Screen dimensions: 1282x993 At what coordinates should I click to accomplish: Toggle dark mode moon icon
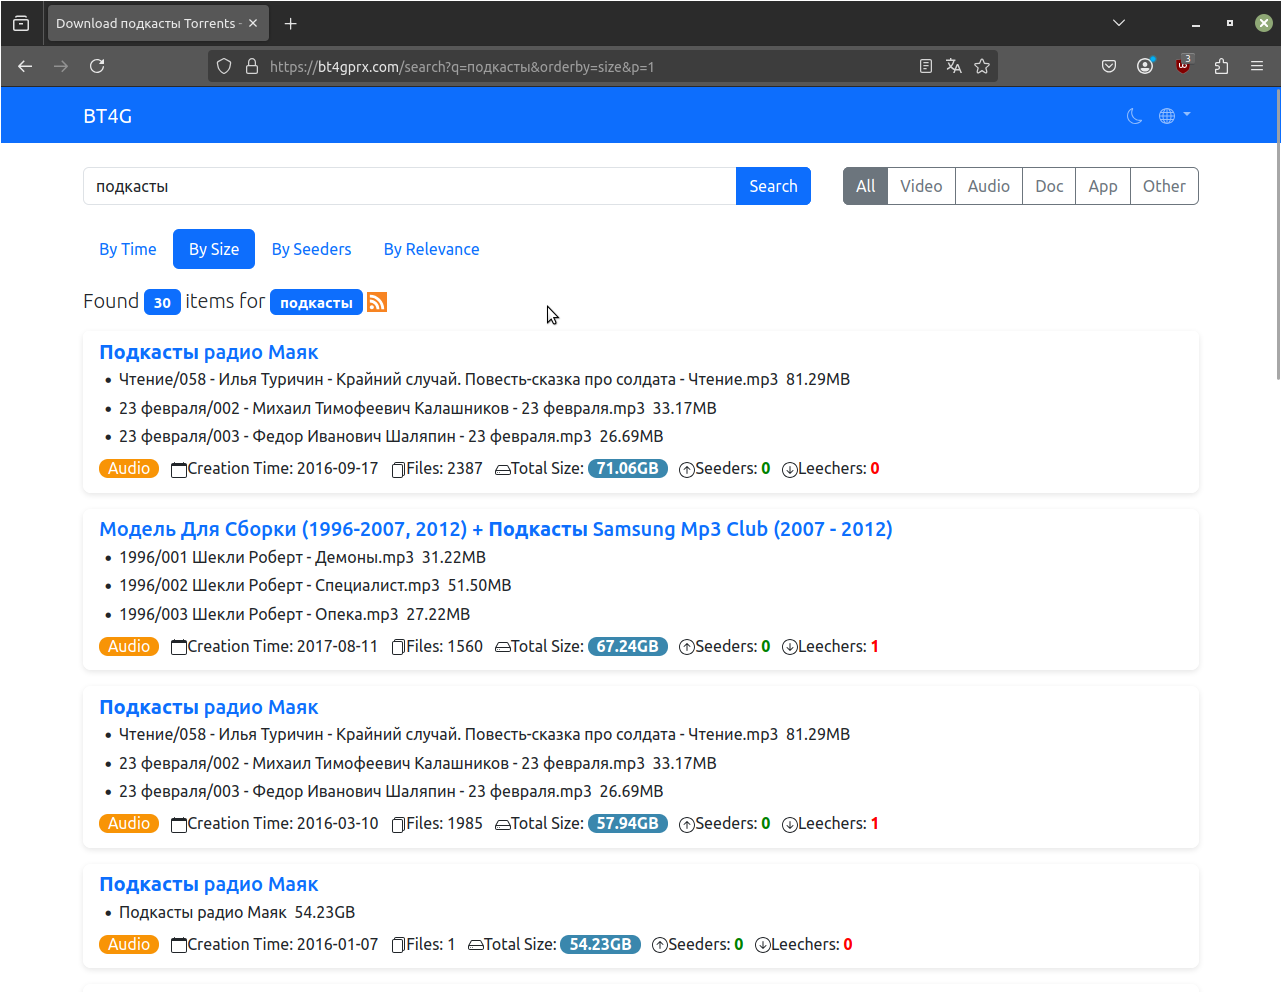point(1134,116)
